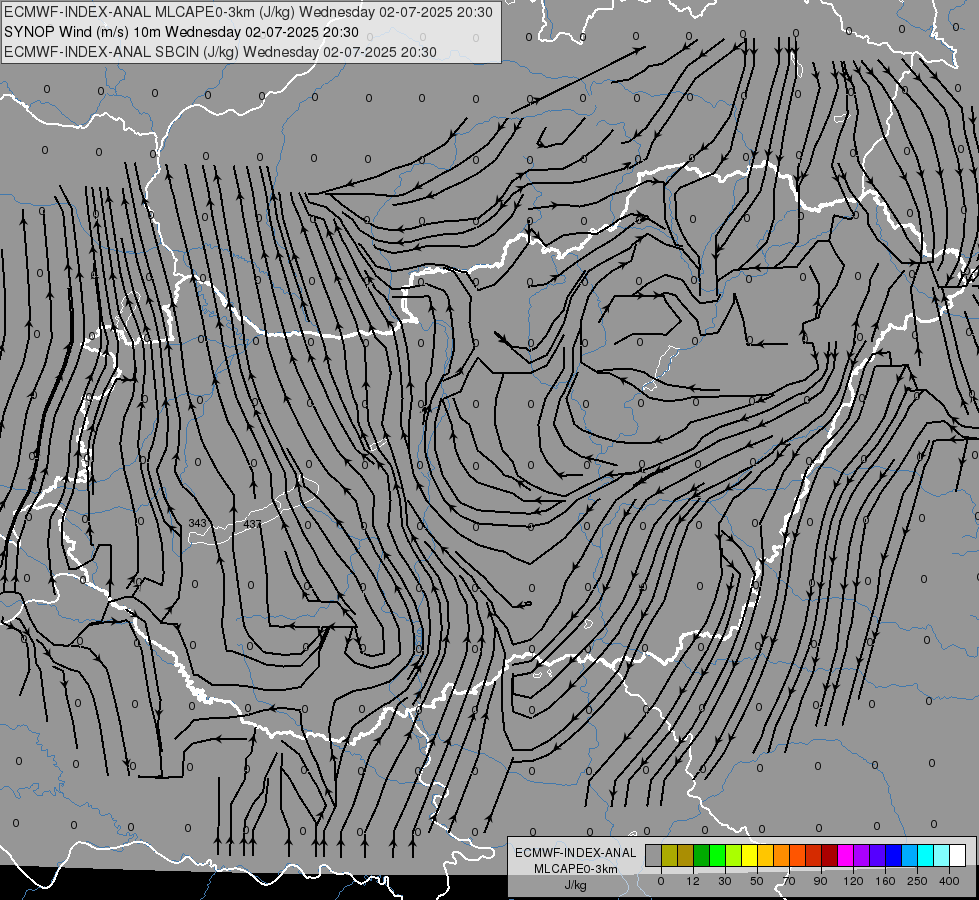The height and width of the screenshot is (900, 979).
Task: Click the '30' tick label in the legend
Action: click(725, 881)
